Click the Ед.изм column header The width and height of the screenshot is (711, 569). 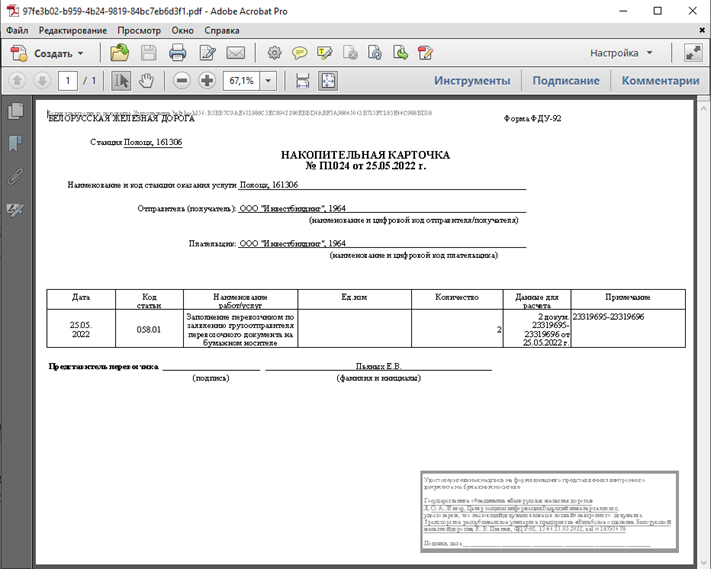point(354,297)
